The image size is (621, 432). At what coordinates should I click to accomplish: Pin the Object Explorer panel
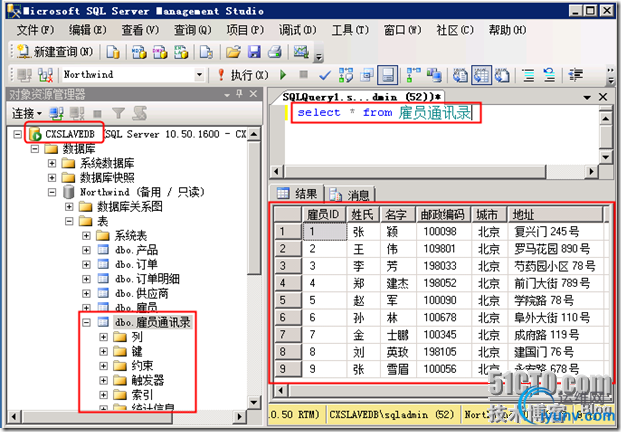click(239, 94)
